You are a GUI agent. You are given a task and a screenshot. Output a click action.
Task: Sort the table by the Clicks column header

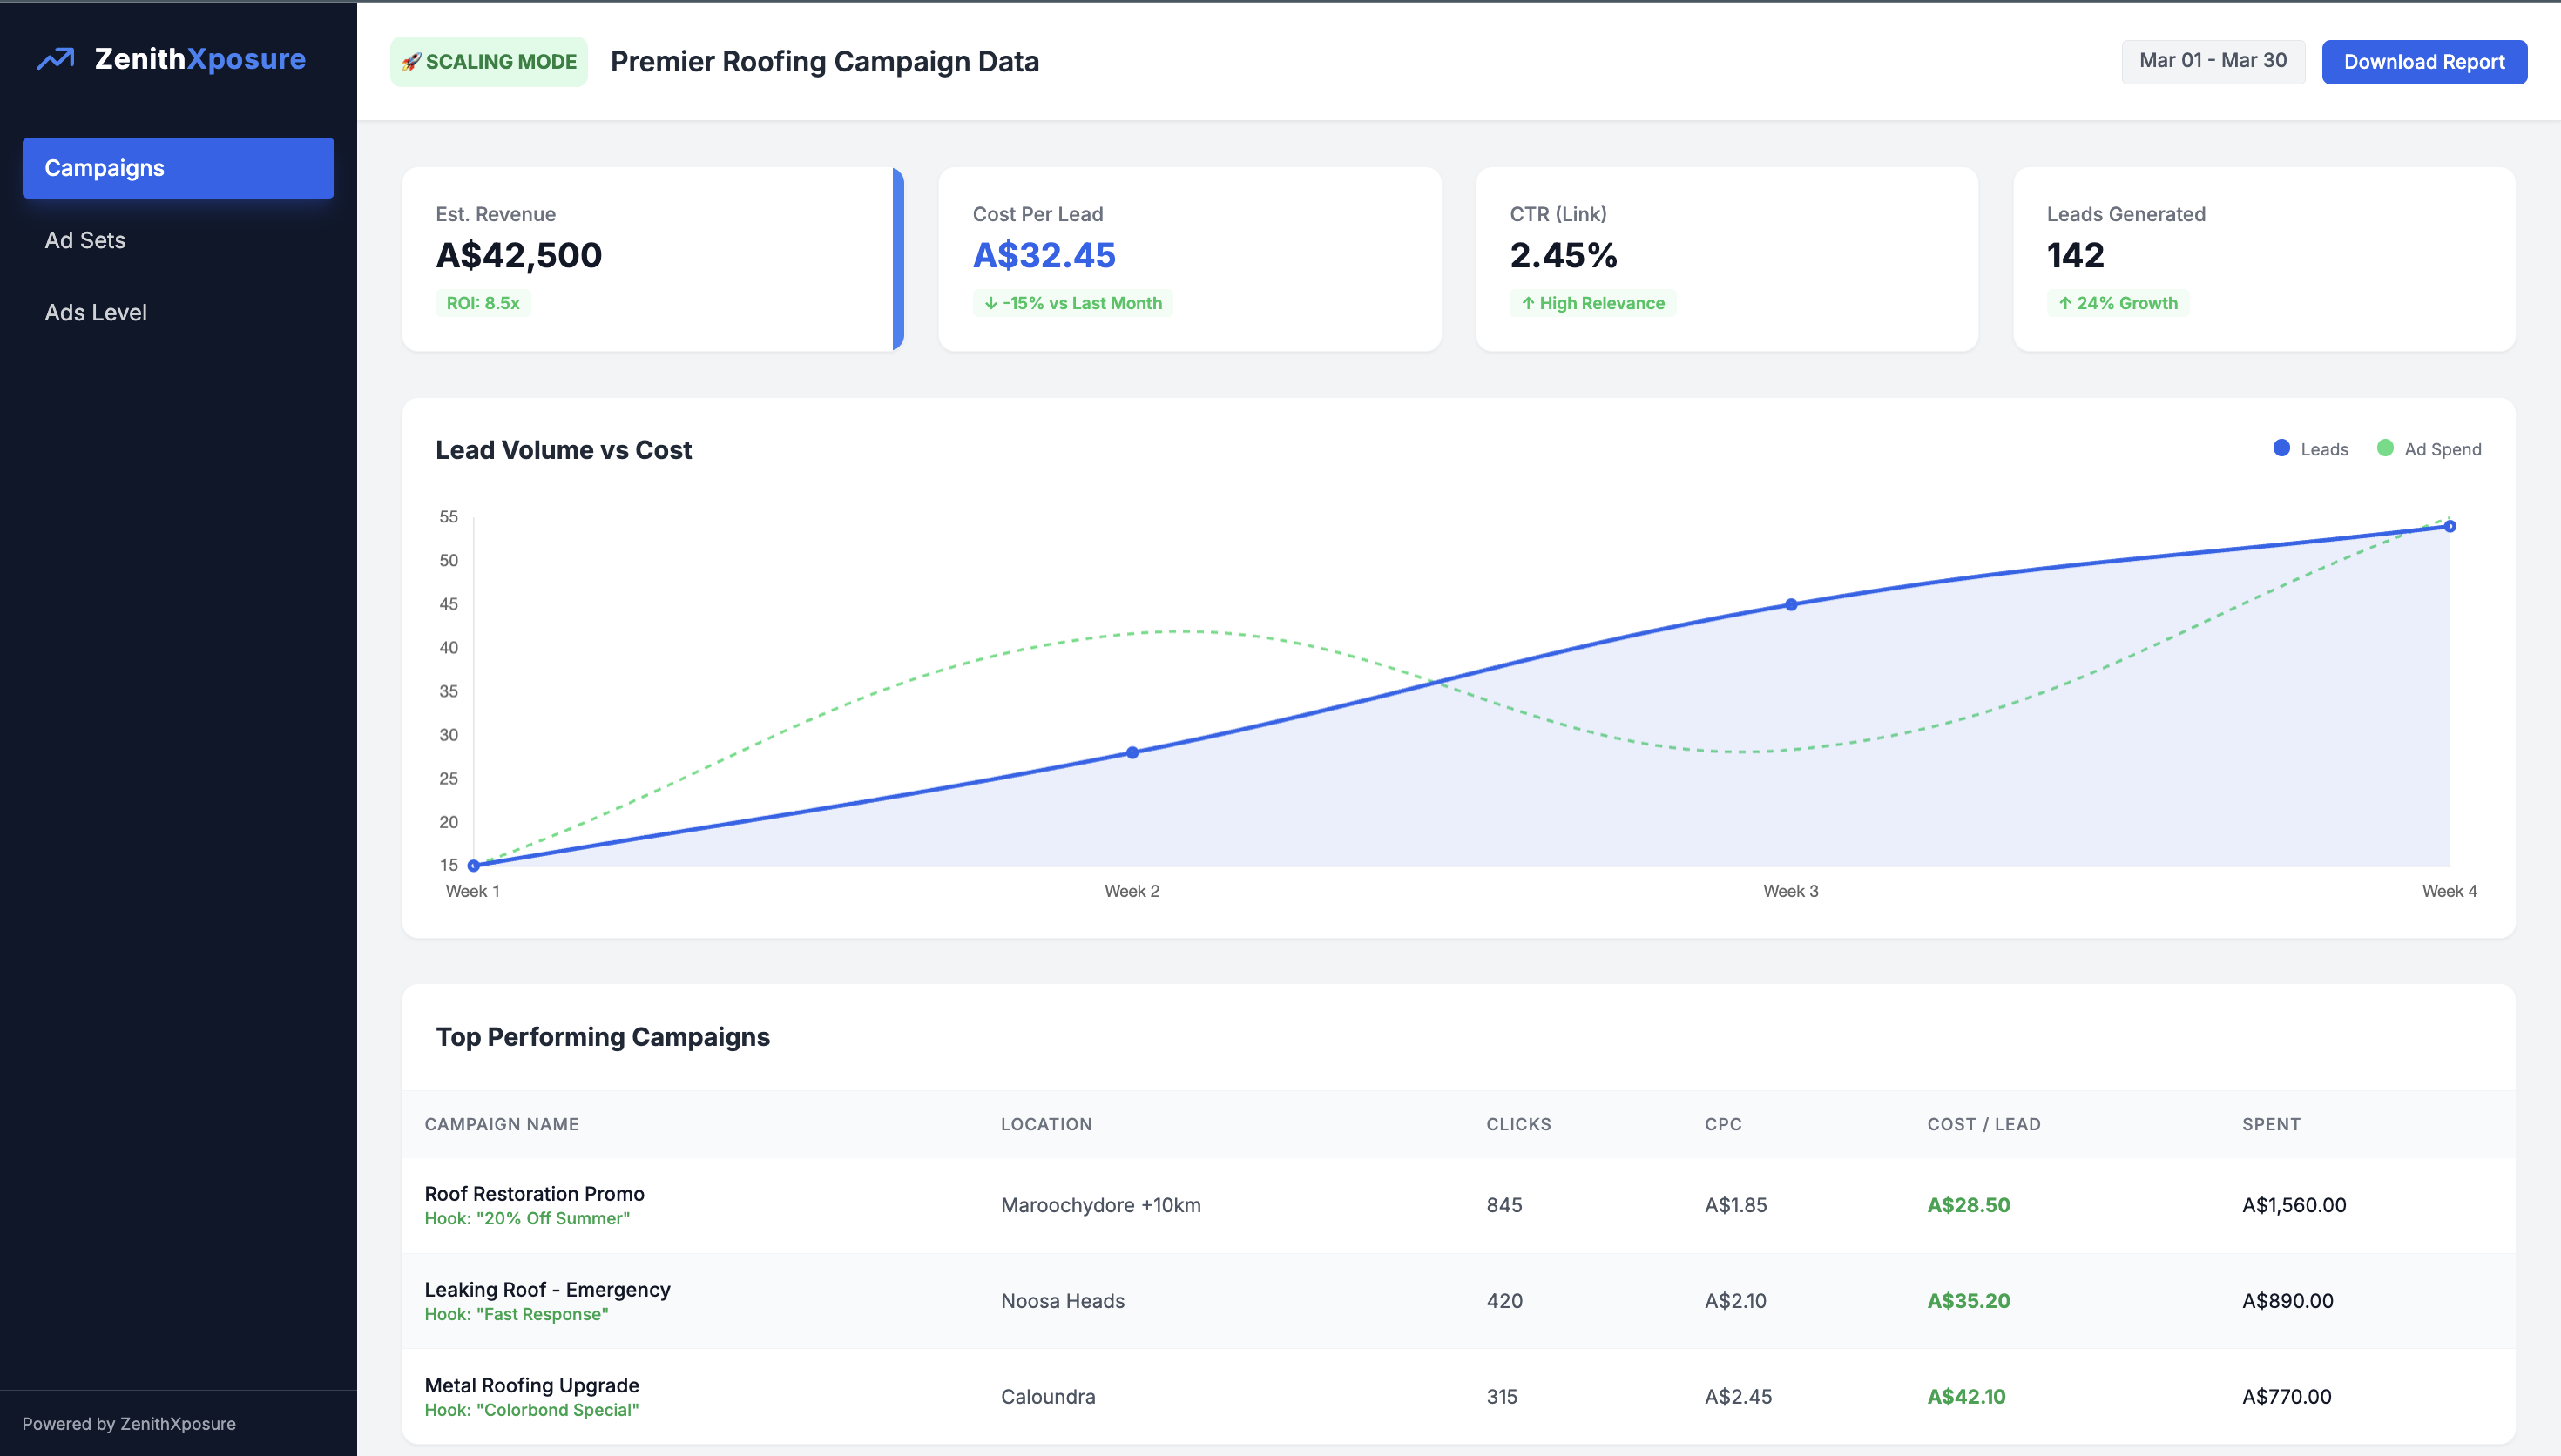pyautogui.click(x=1518, y=1124)
